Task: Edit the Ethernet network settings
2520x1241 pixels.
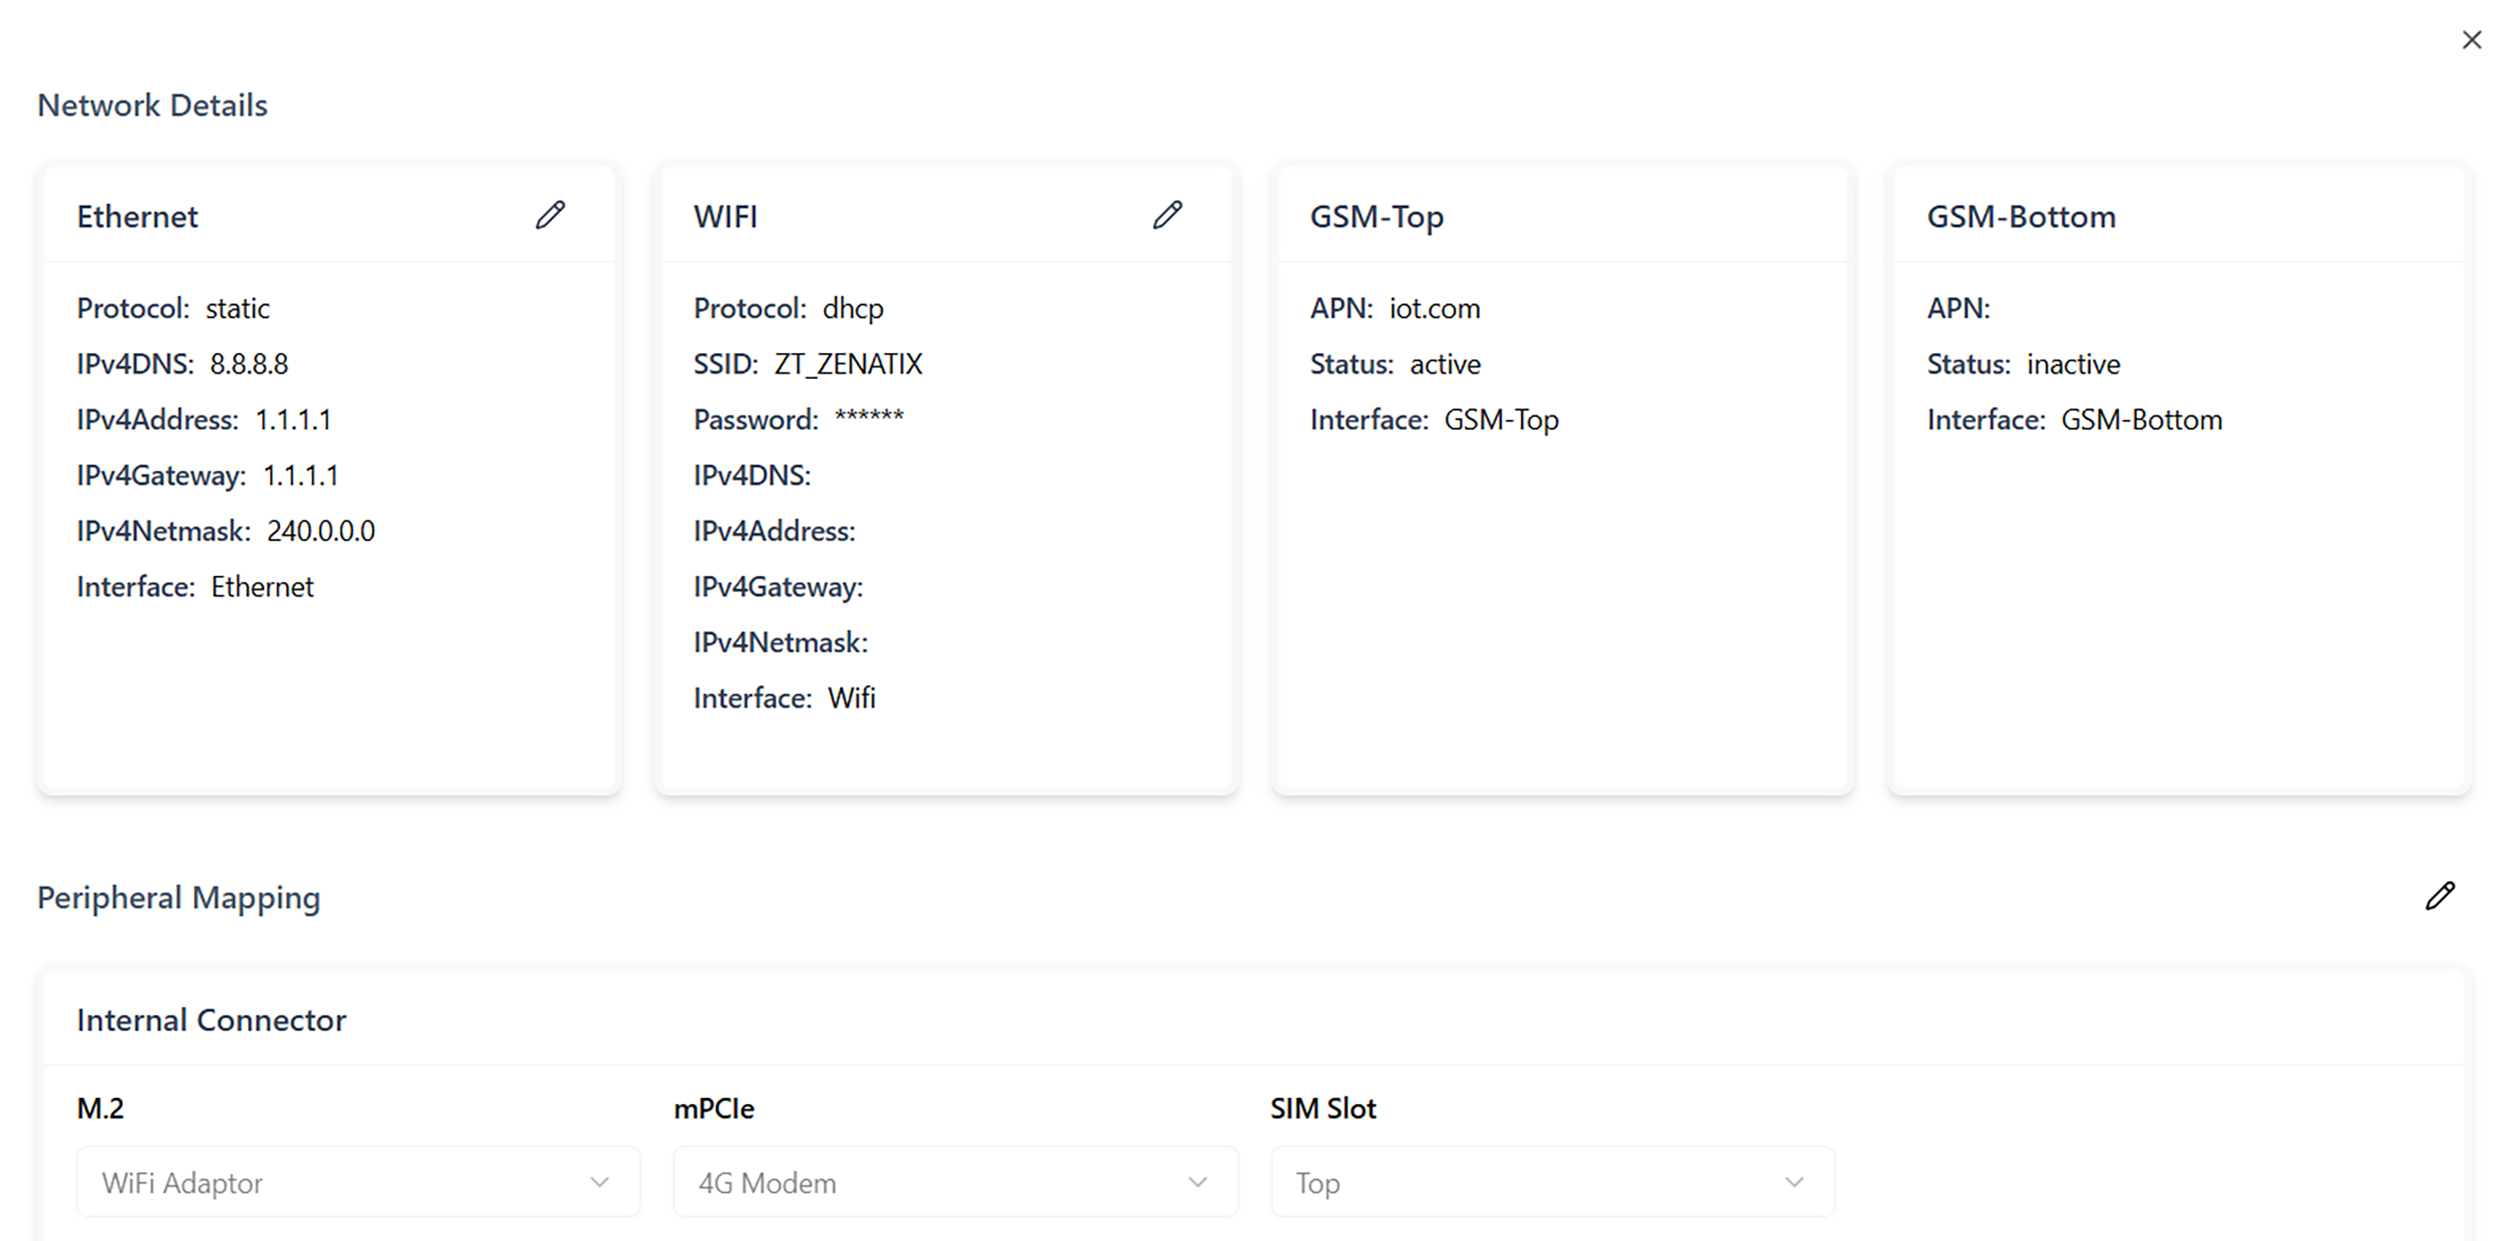Action: click(x=550, y=215)
